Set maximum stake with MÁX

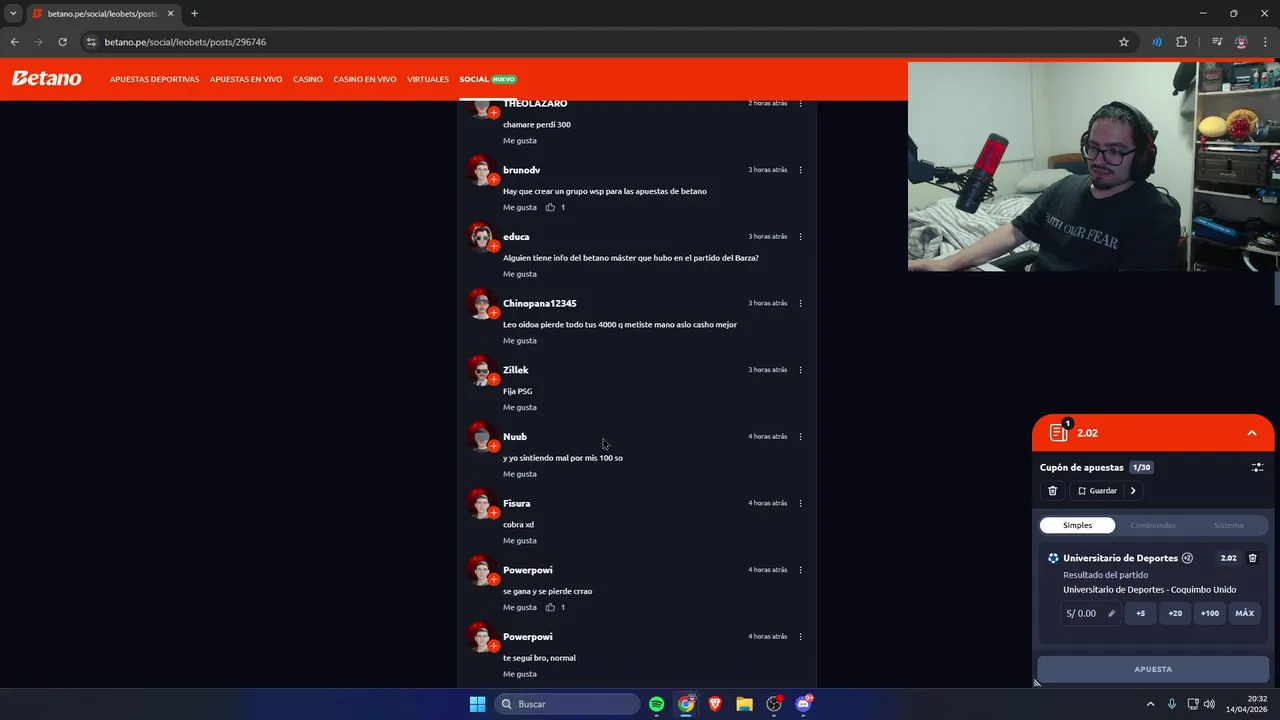tap(1244, 614)
